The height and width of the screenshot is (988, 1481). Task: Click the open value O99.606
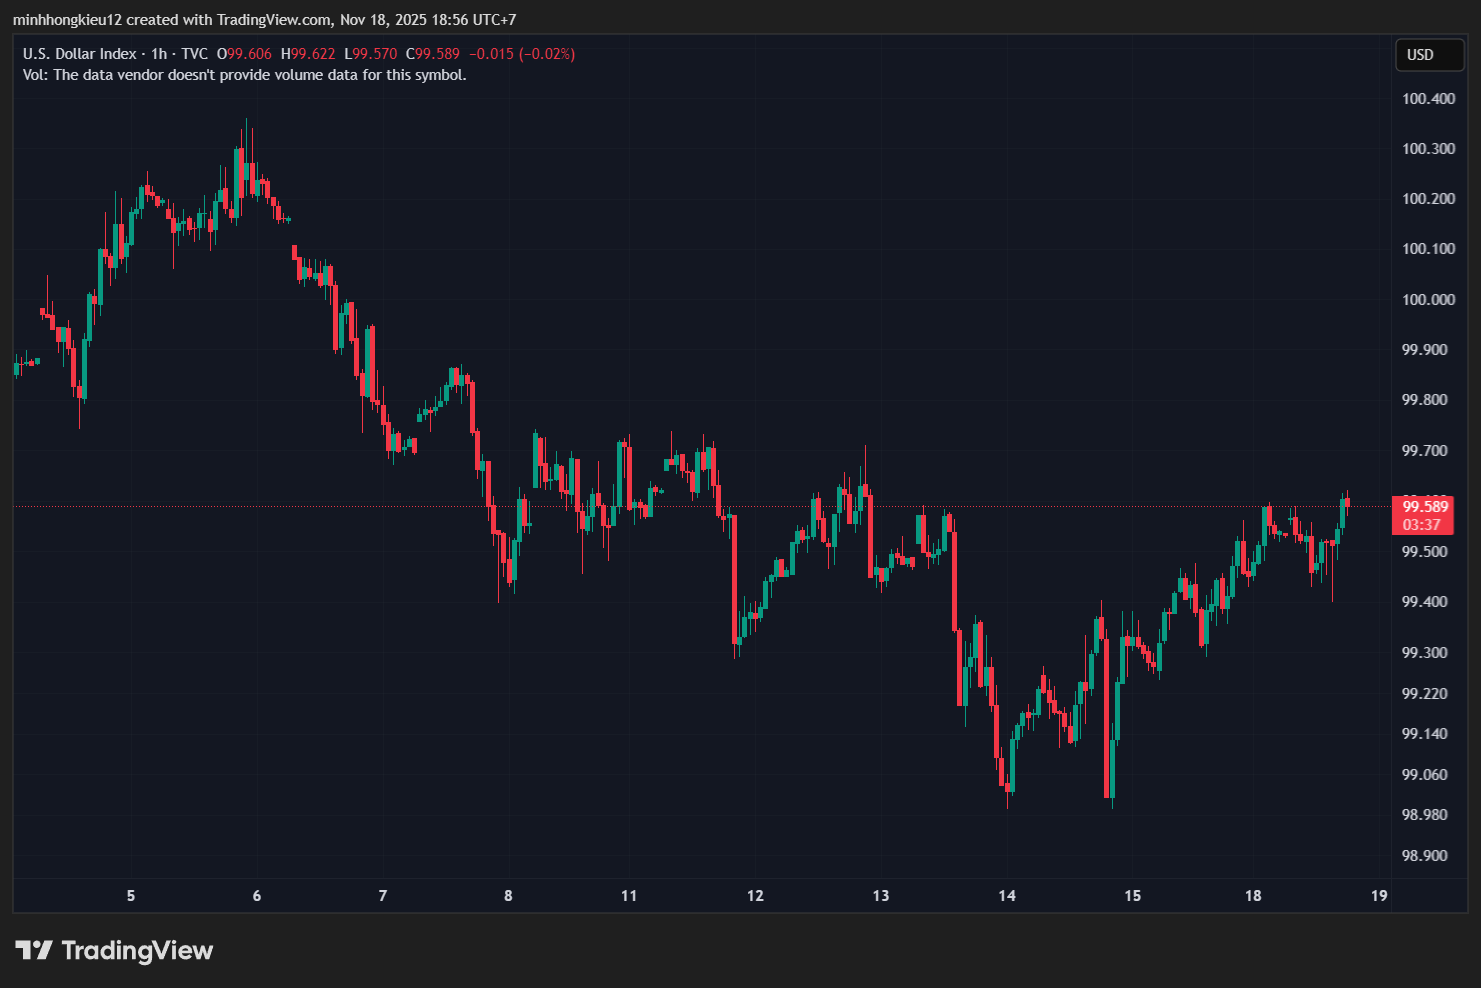click(x=244, y=54)
